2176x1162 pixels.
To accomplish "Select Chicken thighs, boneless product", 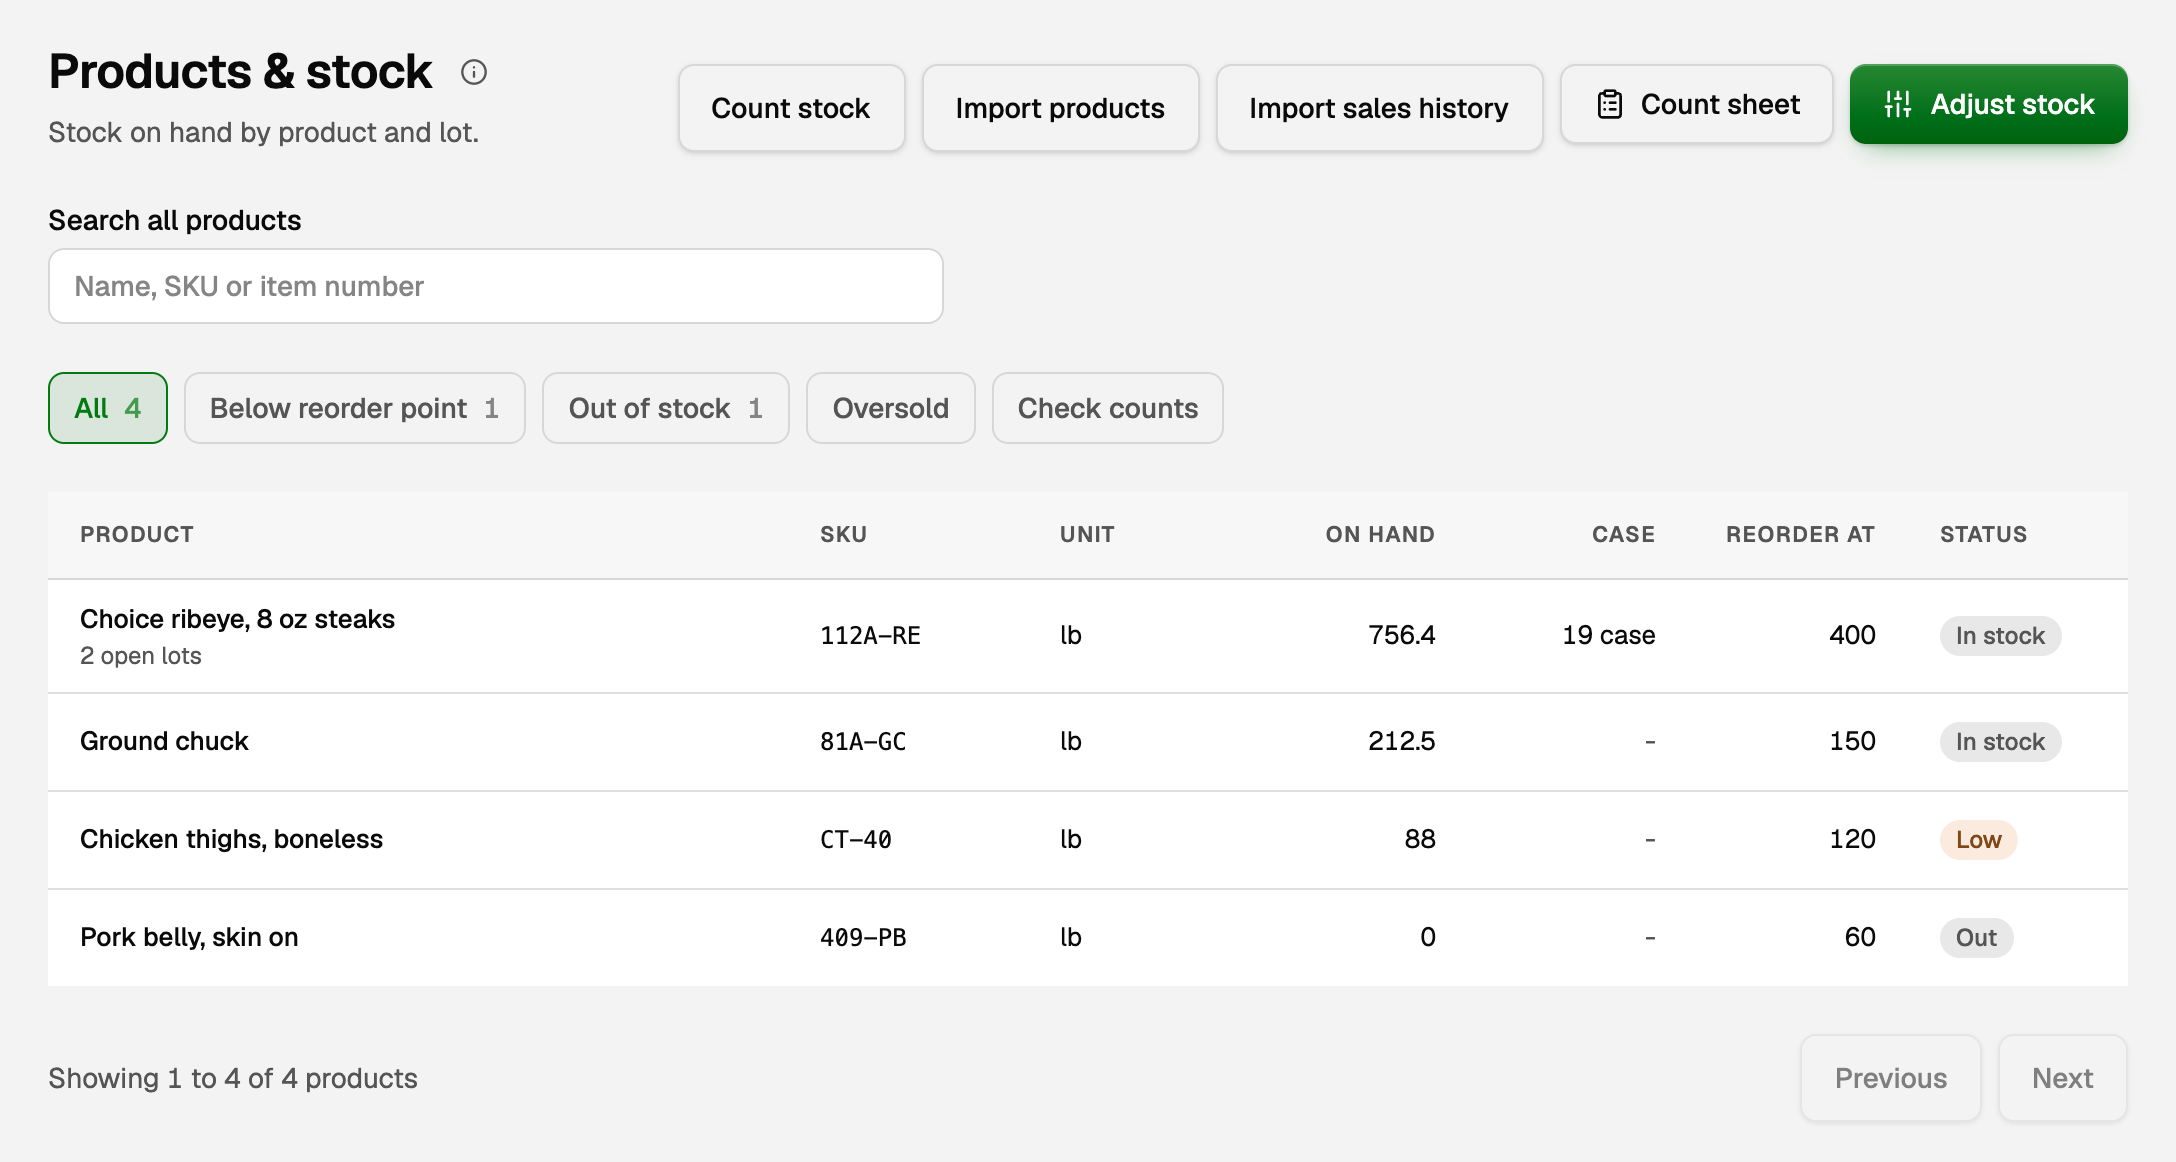I will click(231, 839).
